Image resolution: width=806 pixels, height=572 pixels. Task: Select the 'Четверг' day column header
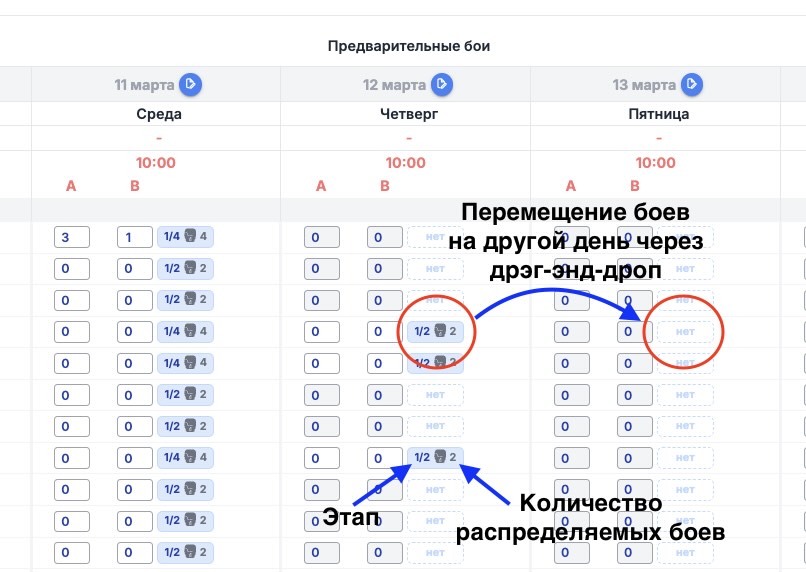[408, 114]
